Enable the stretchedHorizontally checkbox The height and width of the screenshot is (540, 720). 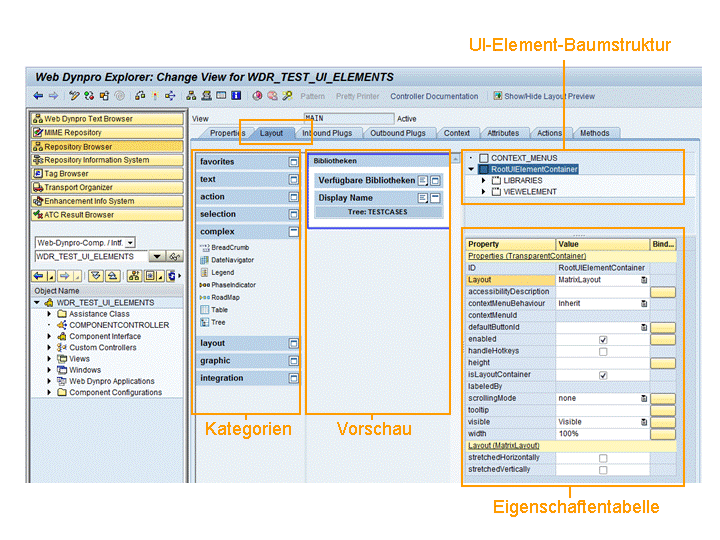603,457
